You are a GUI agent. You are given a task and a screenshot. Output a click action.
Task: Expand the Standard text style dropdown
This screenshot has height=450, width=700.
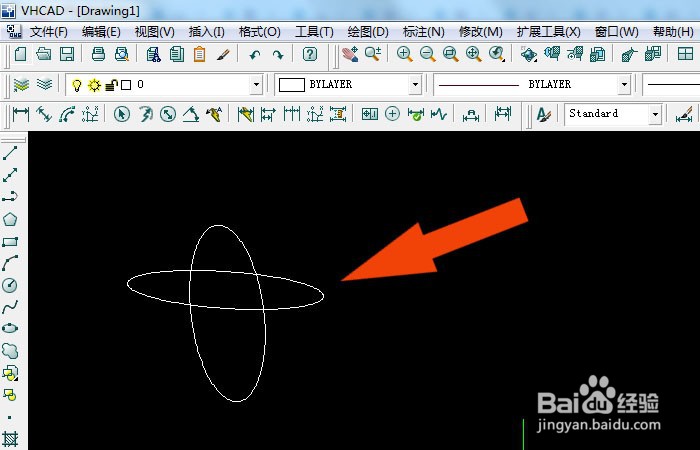[655, 114]
